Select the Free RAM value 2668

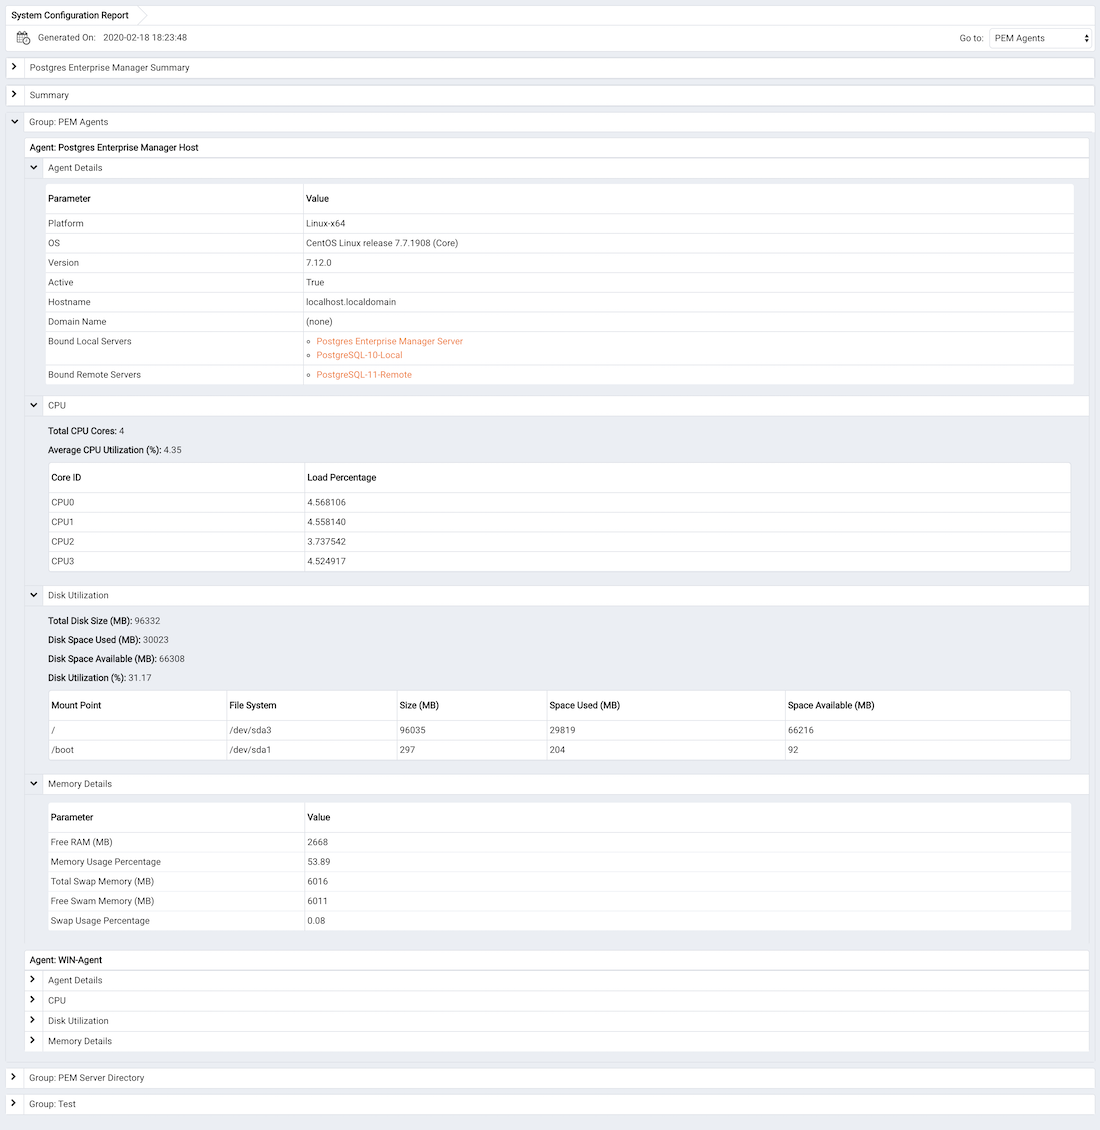tap(317, 842)
